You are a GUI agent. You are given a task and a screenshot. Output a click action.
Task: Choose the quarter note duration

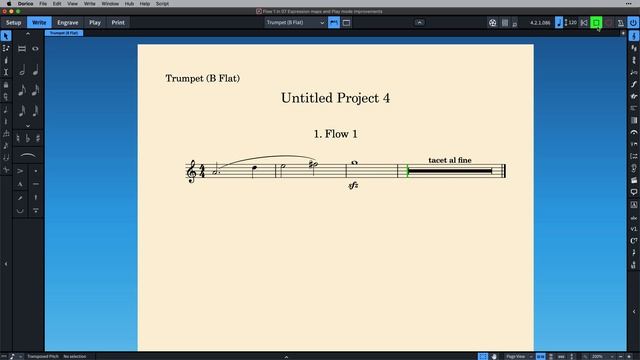(36, 70)
